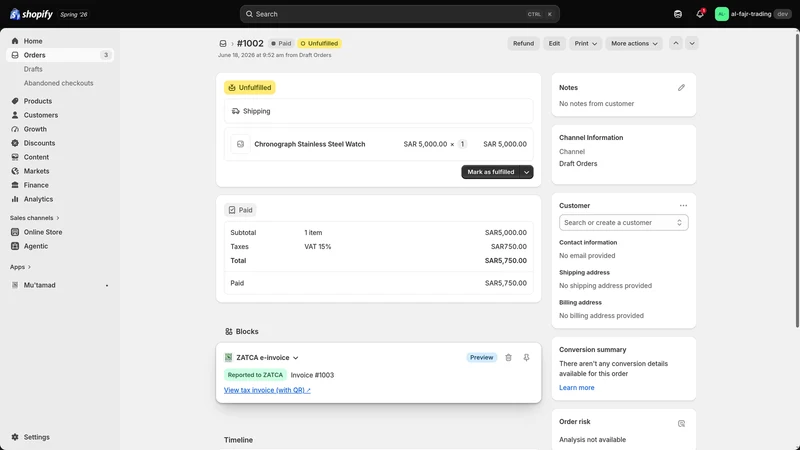
Task: Expand Mark as fulfilled arrow options
Action: 527,172
